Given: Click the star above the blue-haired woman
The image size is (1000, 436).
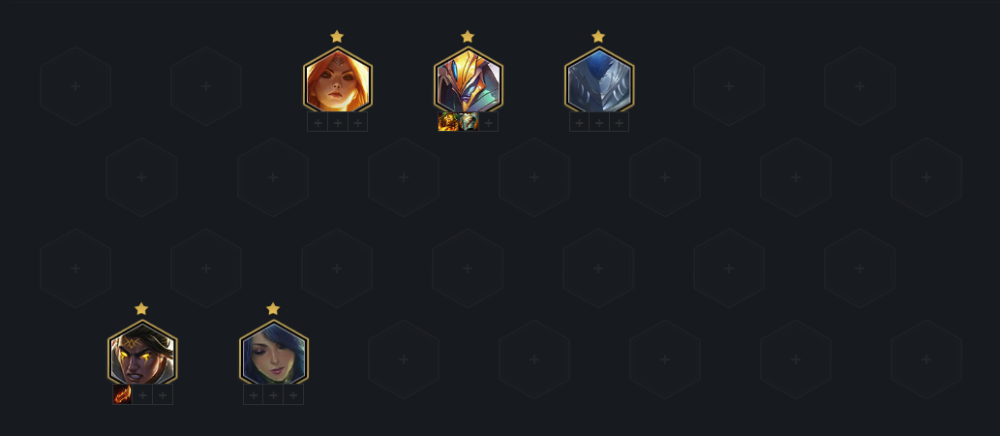Looking at the screenshot, I should (273, 309).
